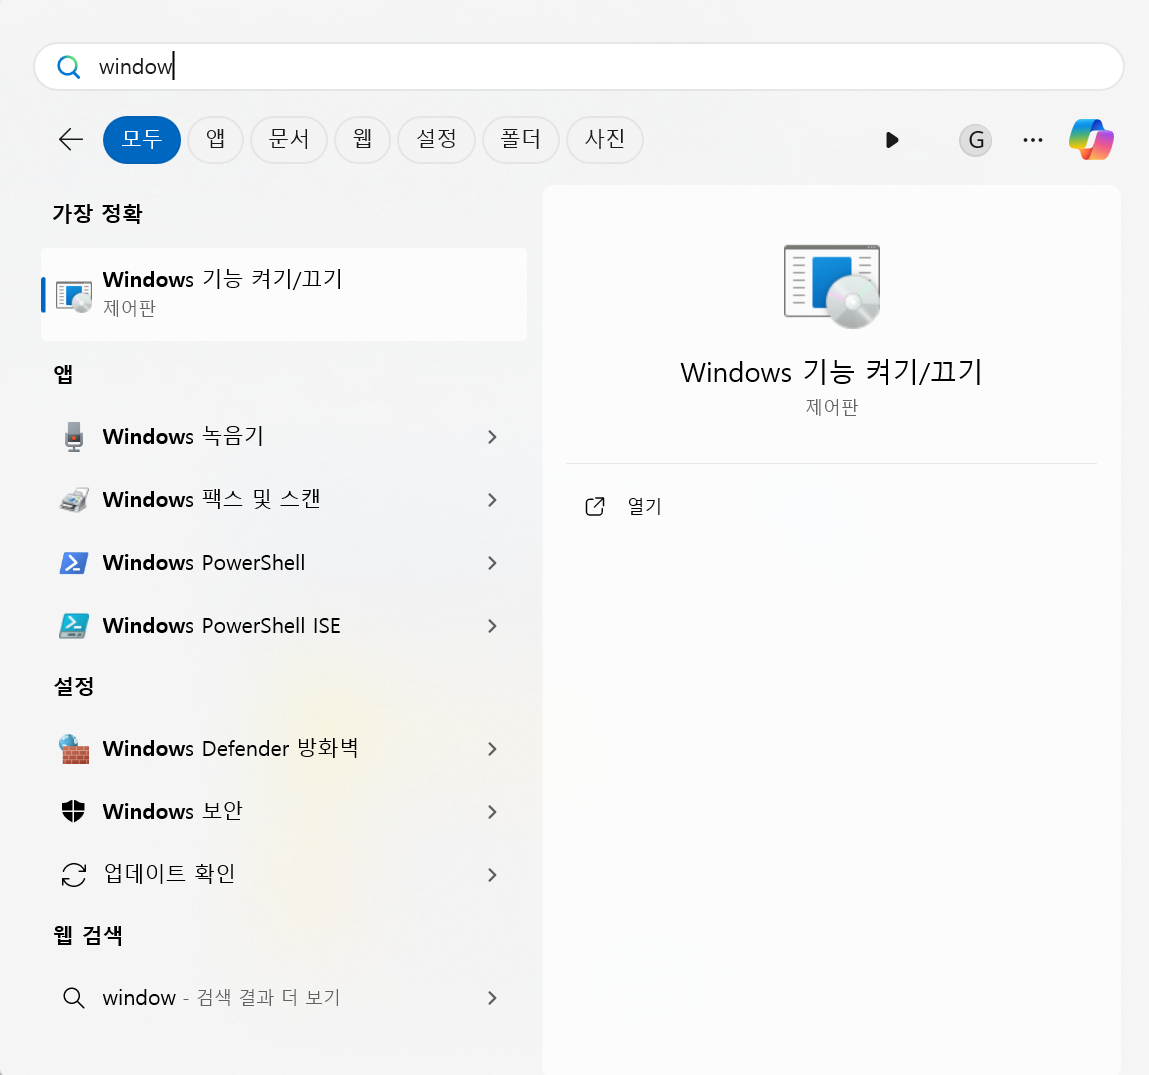1149x1075 pixels.
Task: Click the Windows 팩스 및 스캔 fax icon
Action: 74,500
